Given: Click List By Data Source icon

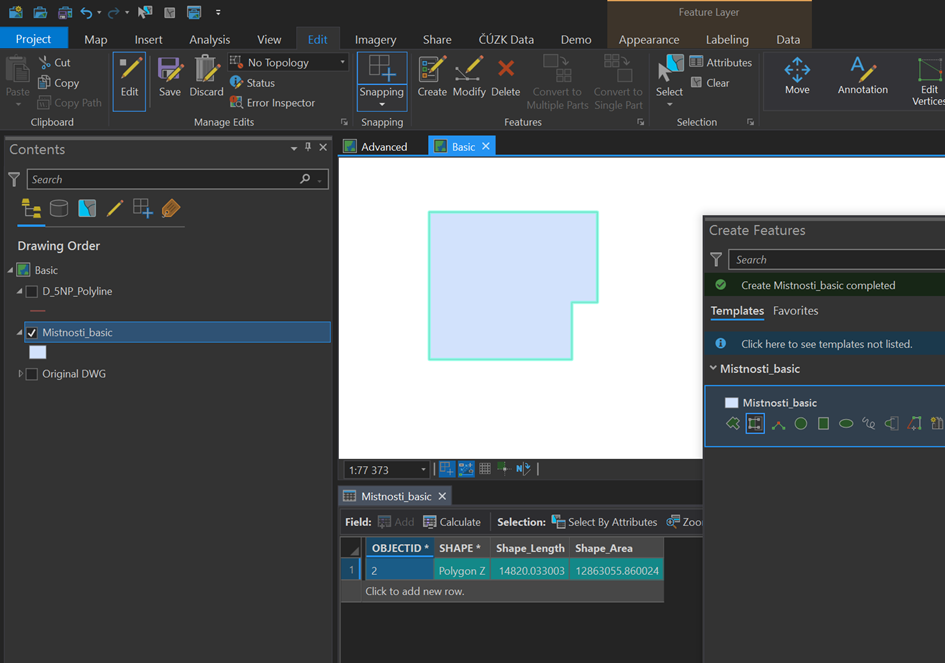Looking at the screenshot, I should [59, 208].
